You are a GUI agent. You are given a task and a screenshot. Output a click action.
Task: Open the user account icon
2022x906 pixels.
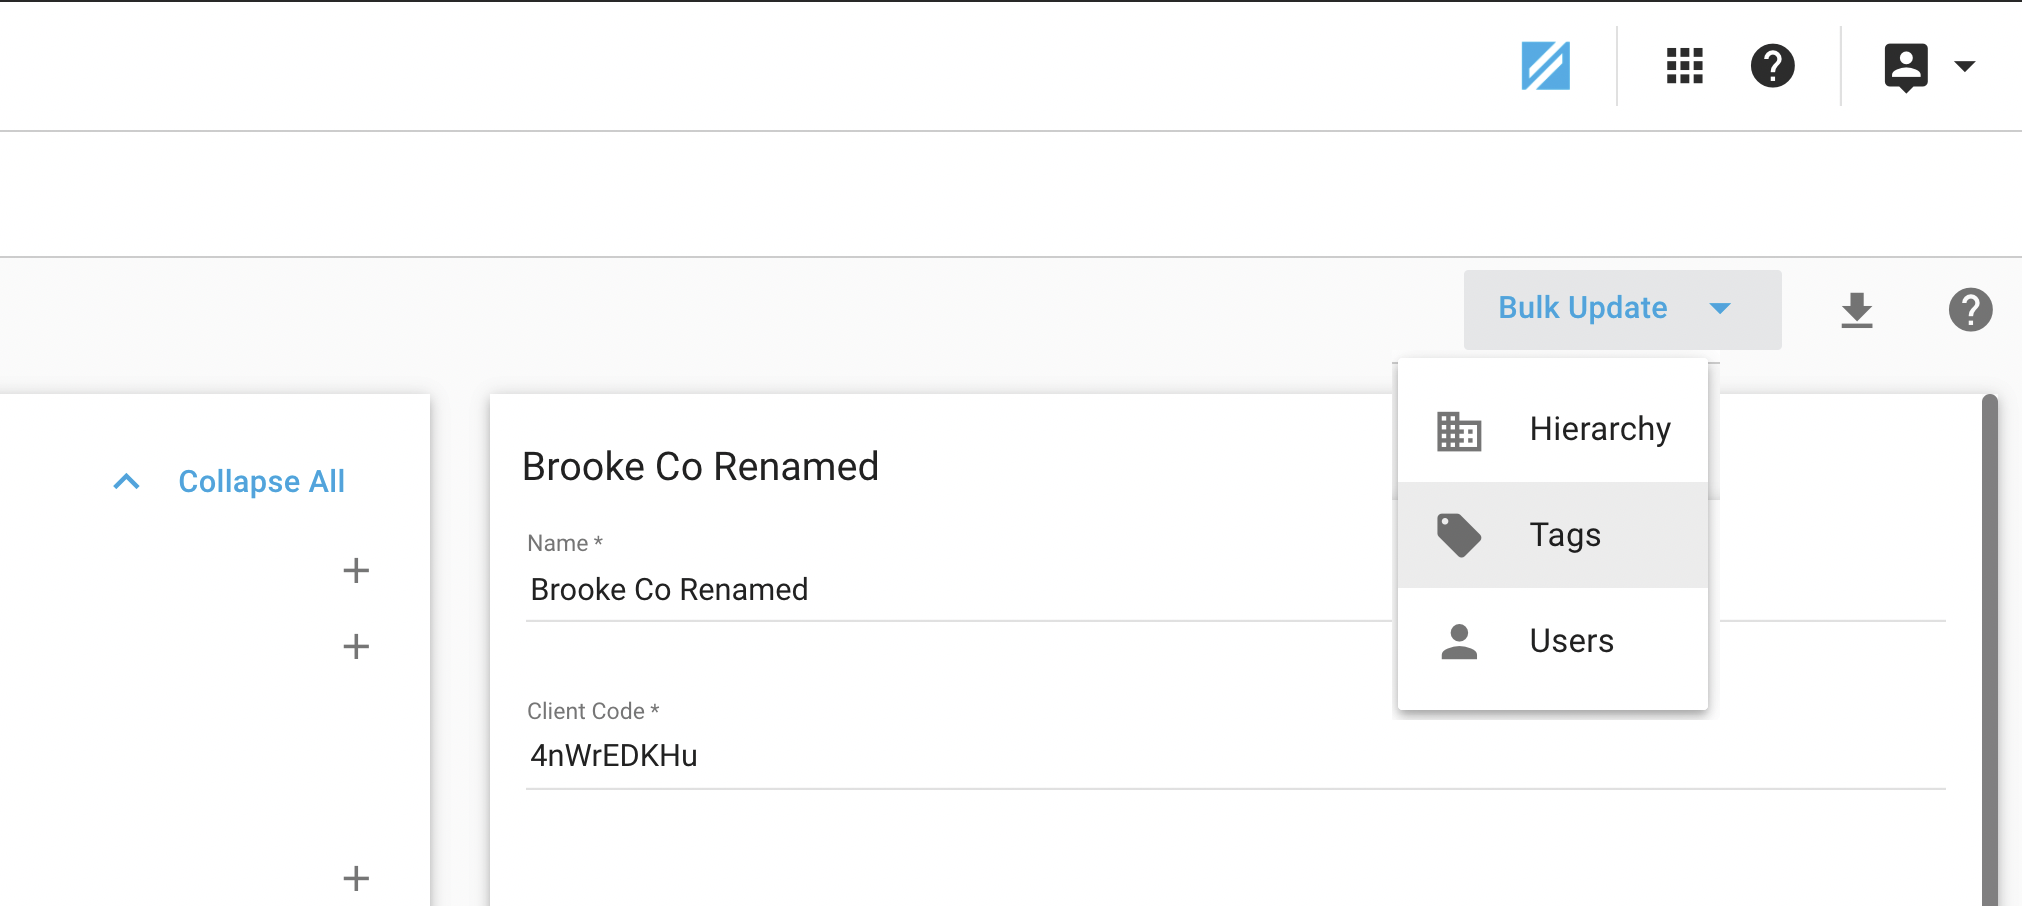(1906, 66)
